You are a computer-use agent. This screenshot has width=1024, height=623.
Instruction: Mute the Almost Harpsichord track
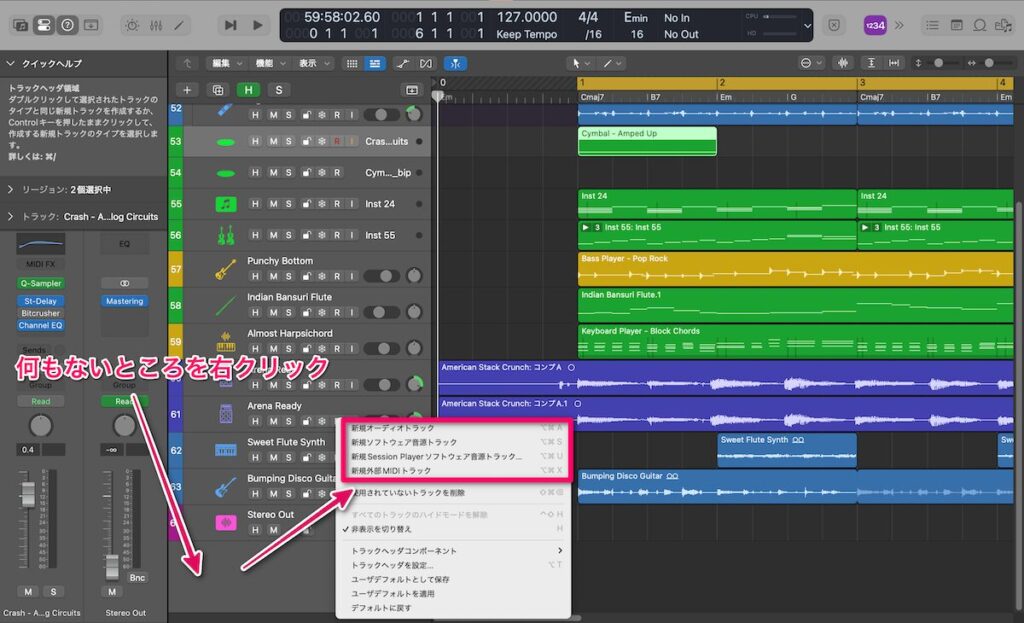pyautogui.click(x=273, y=349)
